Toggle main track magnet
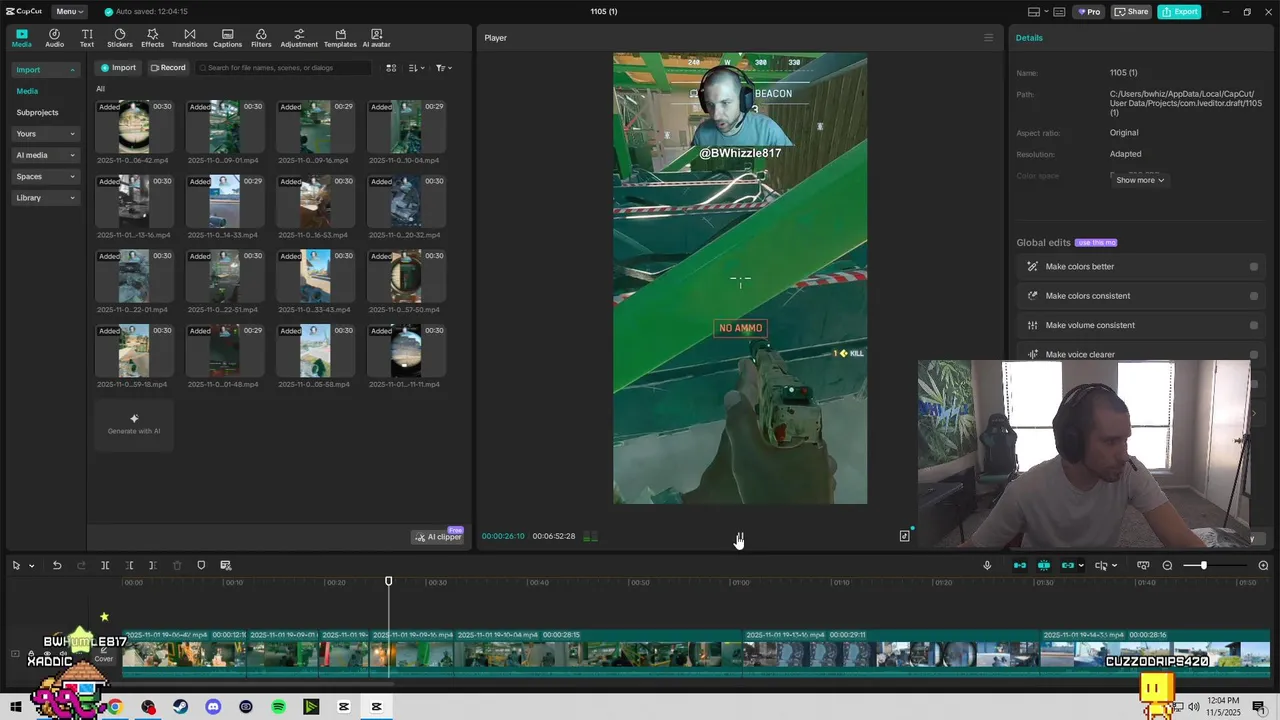The width and height of the screenshot is (1280, 720). tap(1020, 565)
